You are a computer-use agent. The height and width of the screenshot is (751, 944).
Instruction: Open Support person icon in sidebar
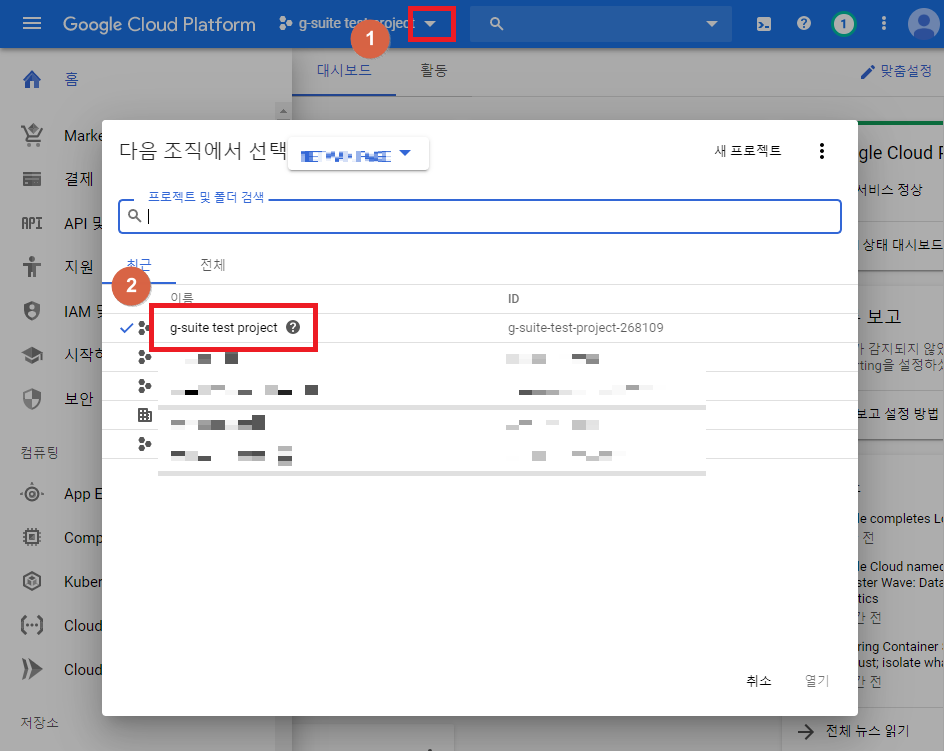click(32, 266)
